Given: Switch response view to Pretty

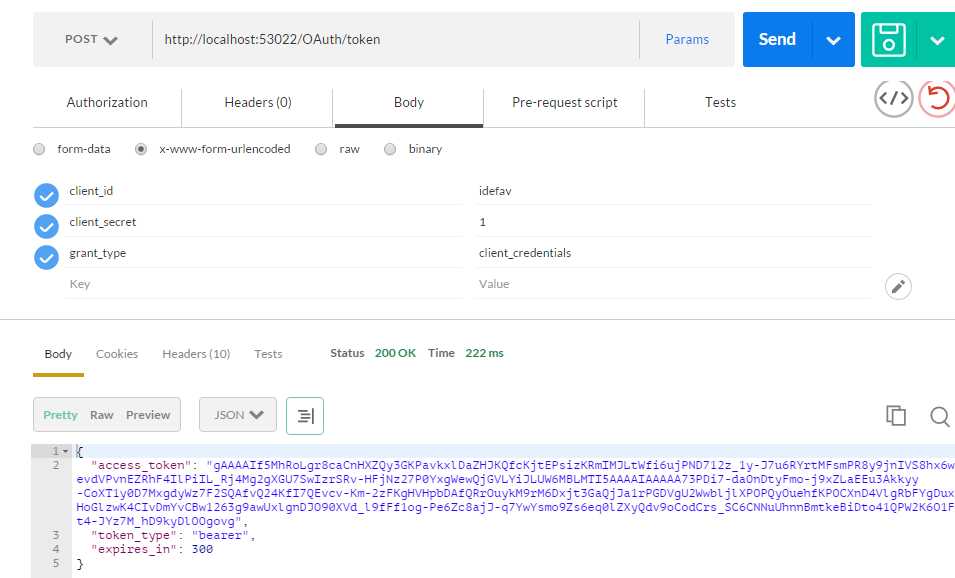Looking at the screenshot, I should 60,415.
